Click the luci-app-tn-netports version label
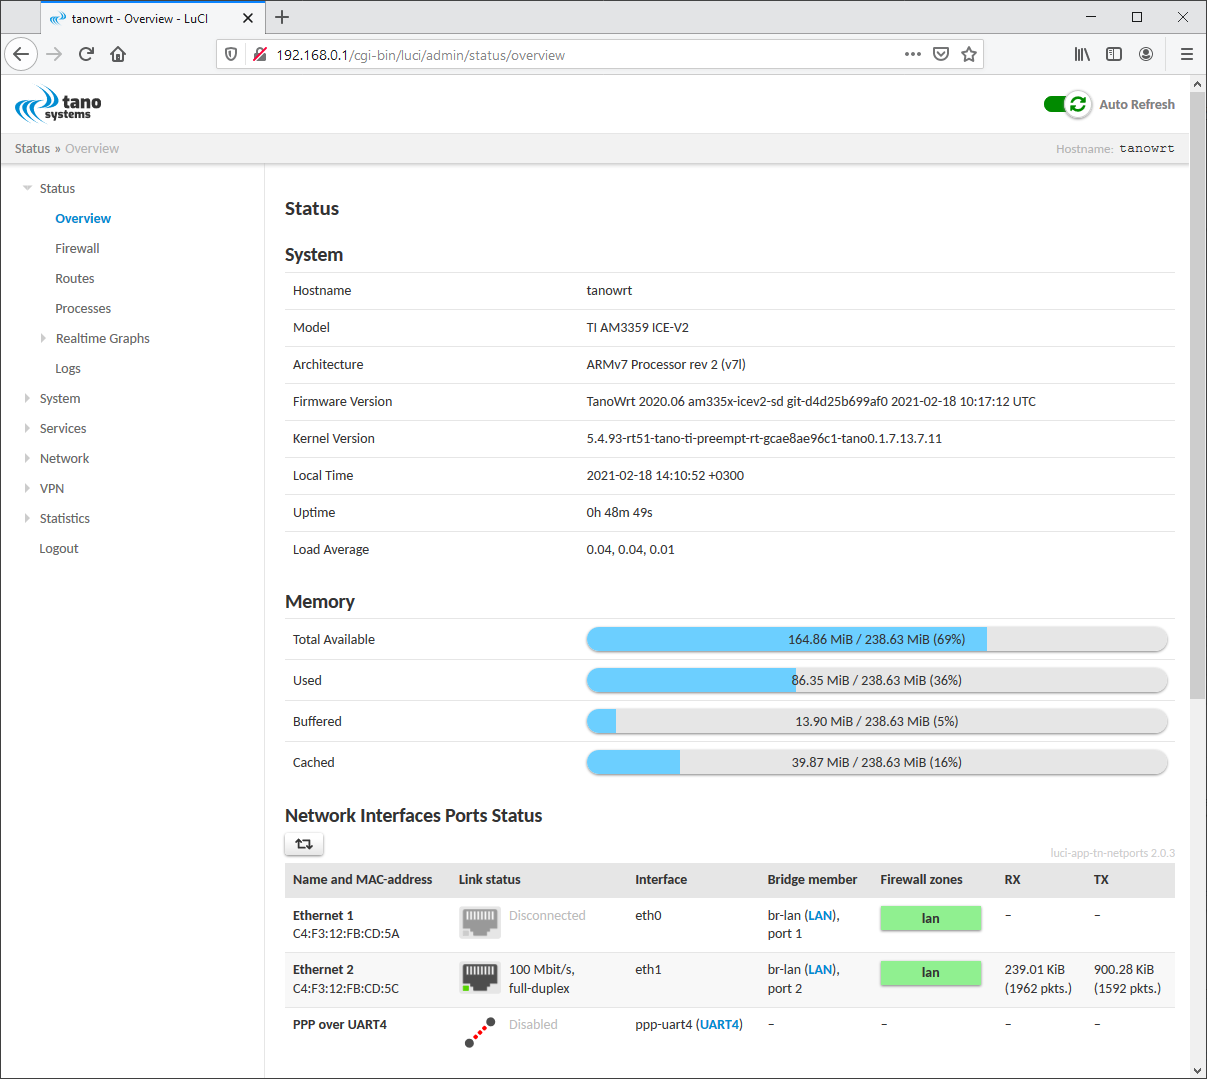 coord(1112,853)
